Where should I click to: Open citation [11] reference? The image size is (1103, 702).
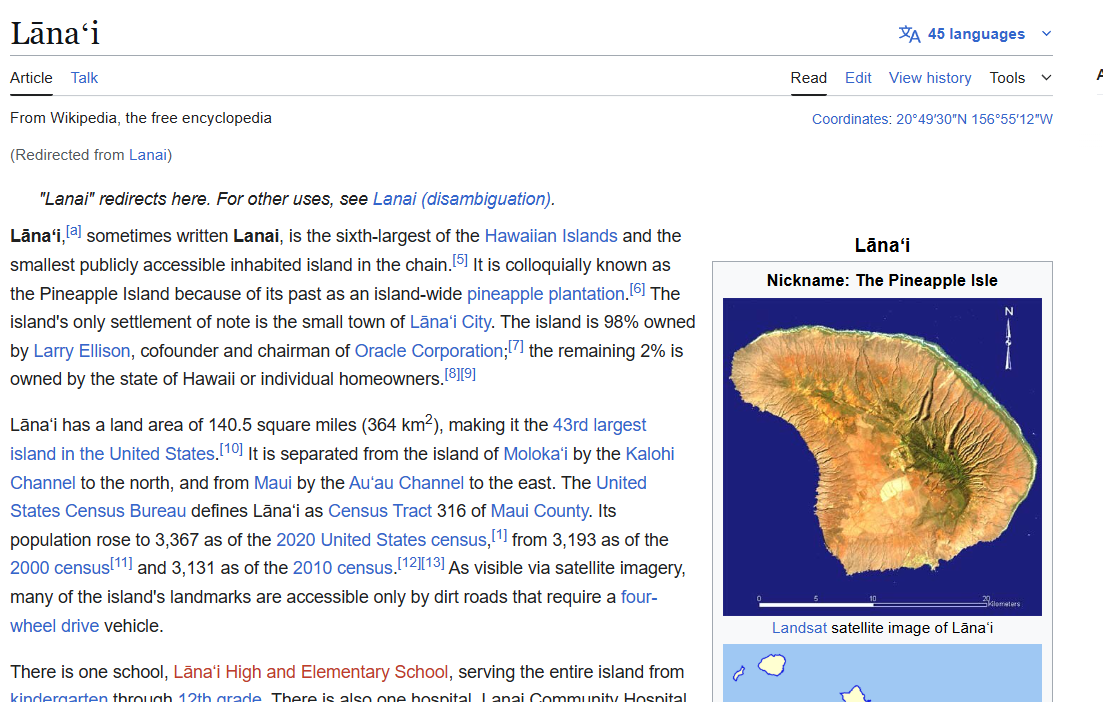pyautogui.click(x=121, y=563)
